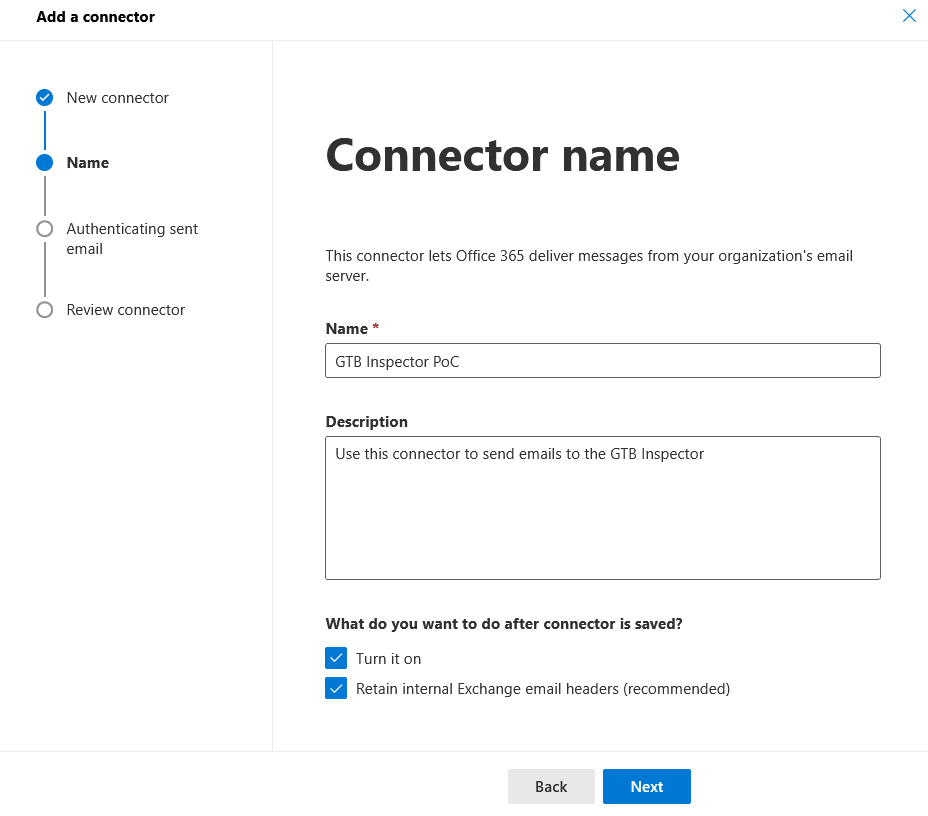
Task: Go back using the Back button
Action: pos(551,786)
